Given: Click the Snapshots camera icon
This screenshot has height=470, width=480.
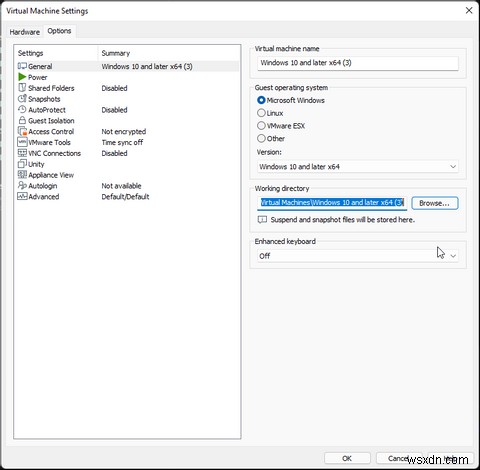Looking at the screenshot, I should coord(22,99).
